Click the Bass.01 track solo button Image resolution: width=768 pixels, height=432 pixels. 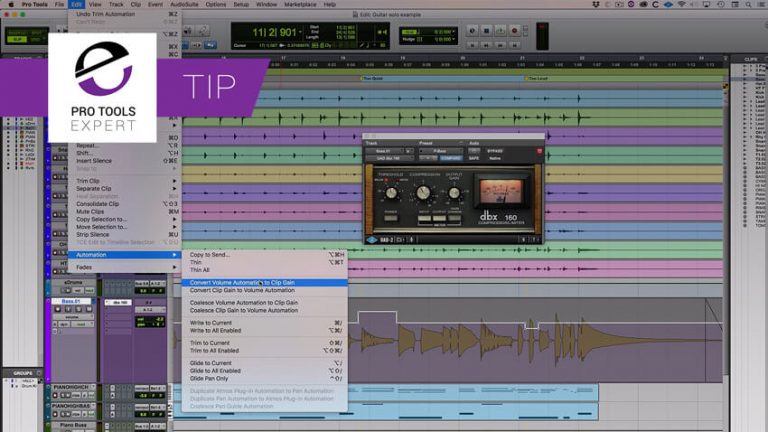(78, 309)
